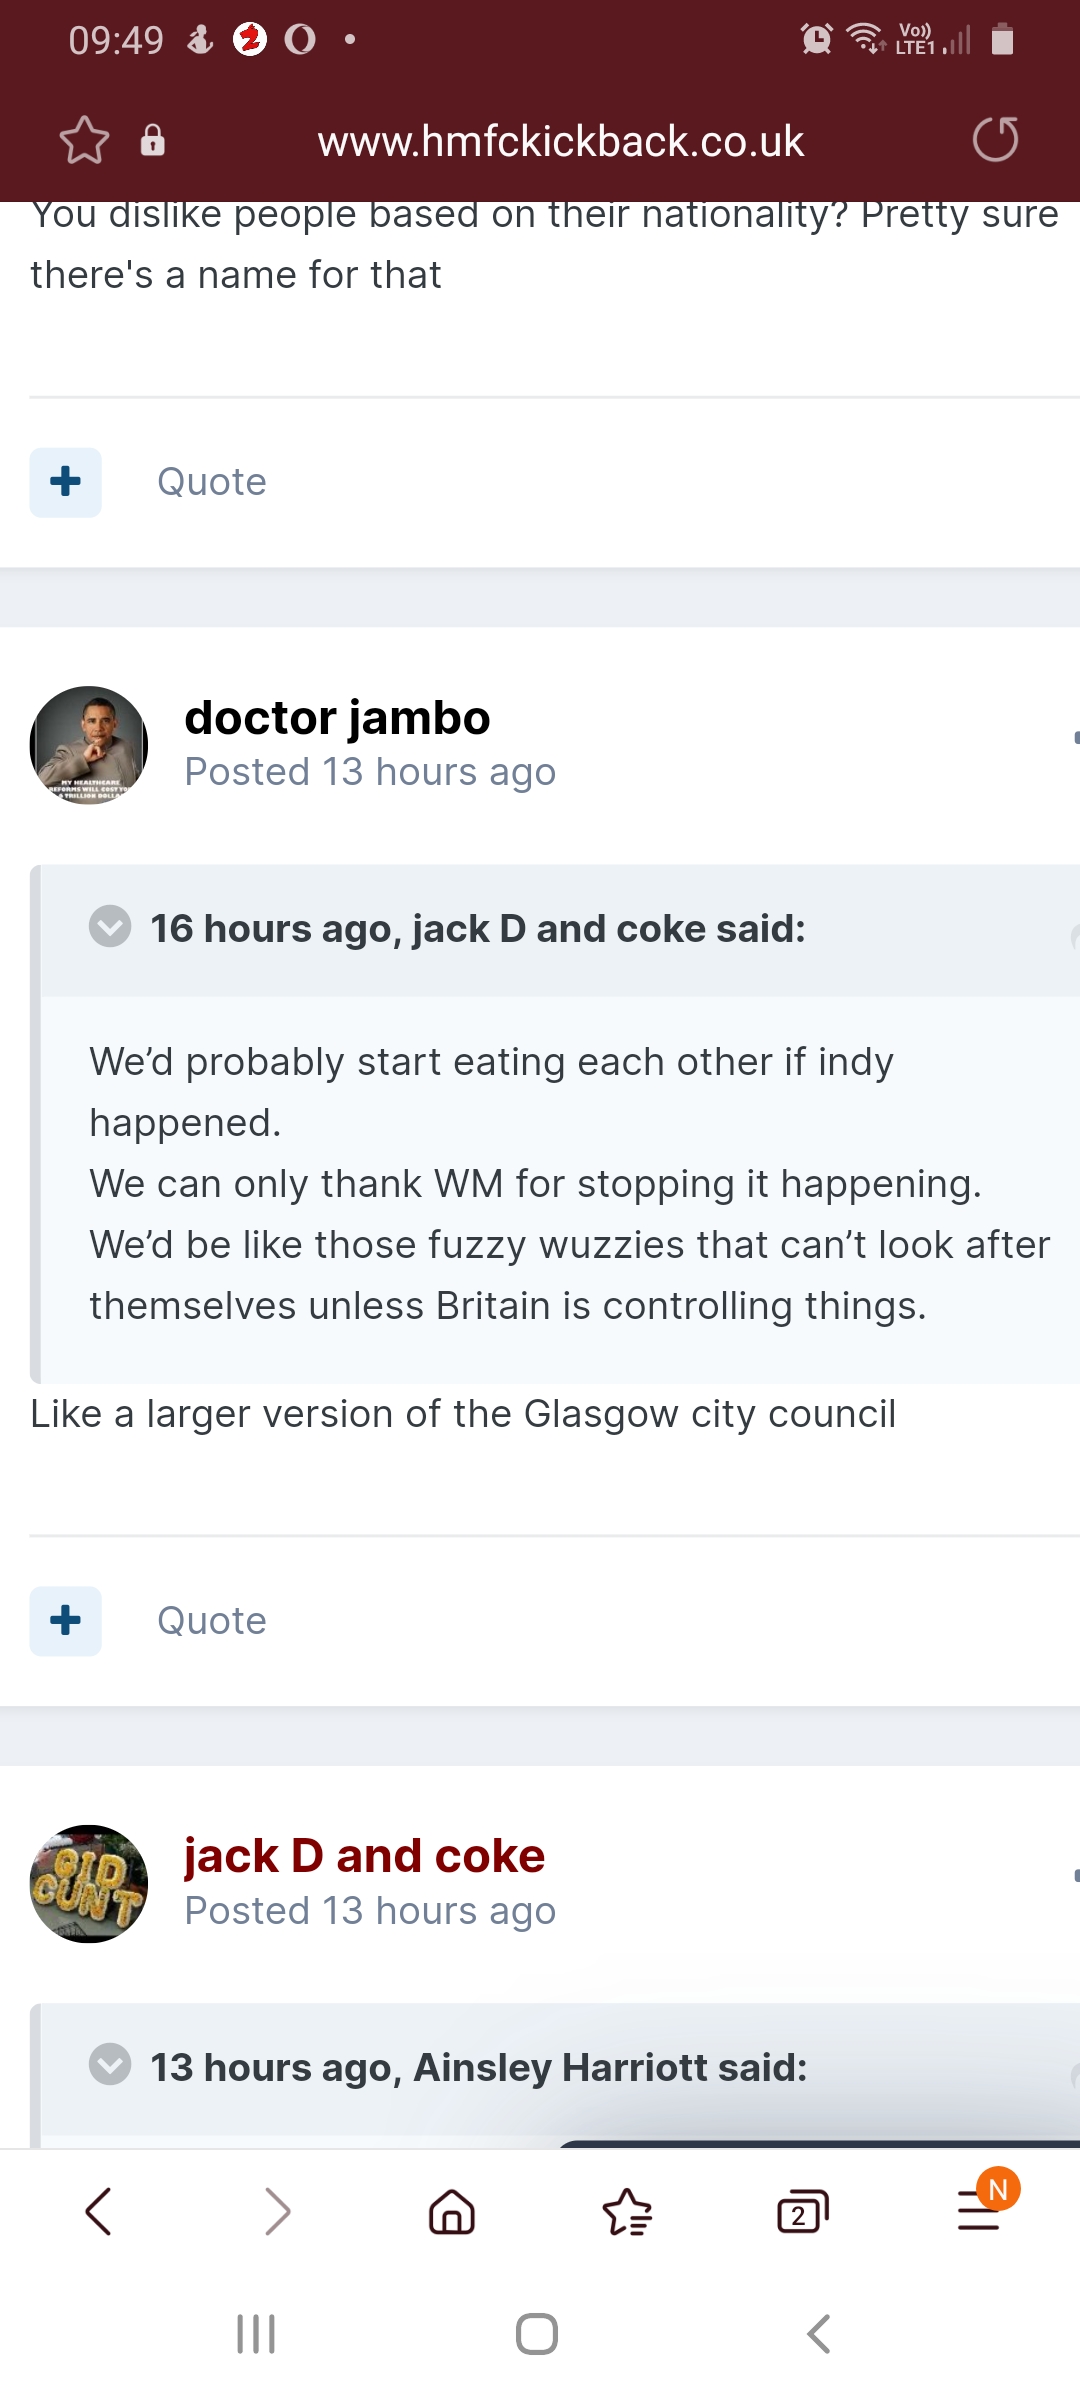Image resolution: width=1080 pixels, height=2400 pixels.
Task: Tap the padlock site security icon
Action: [x=152, y=140]
